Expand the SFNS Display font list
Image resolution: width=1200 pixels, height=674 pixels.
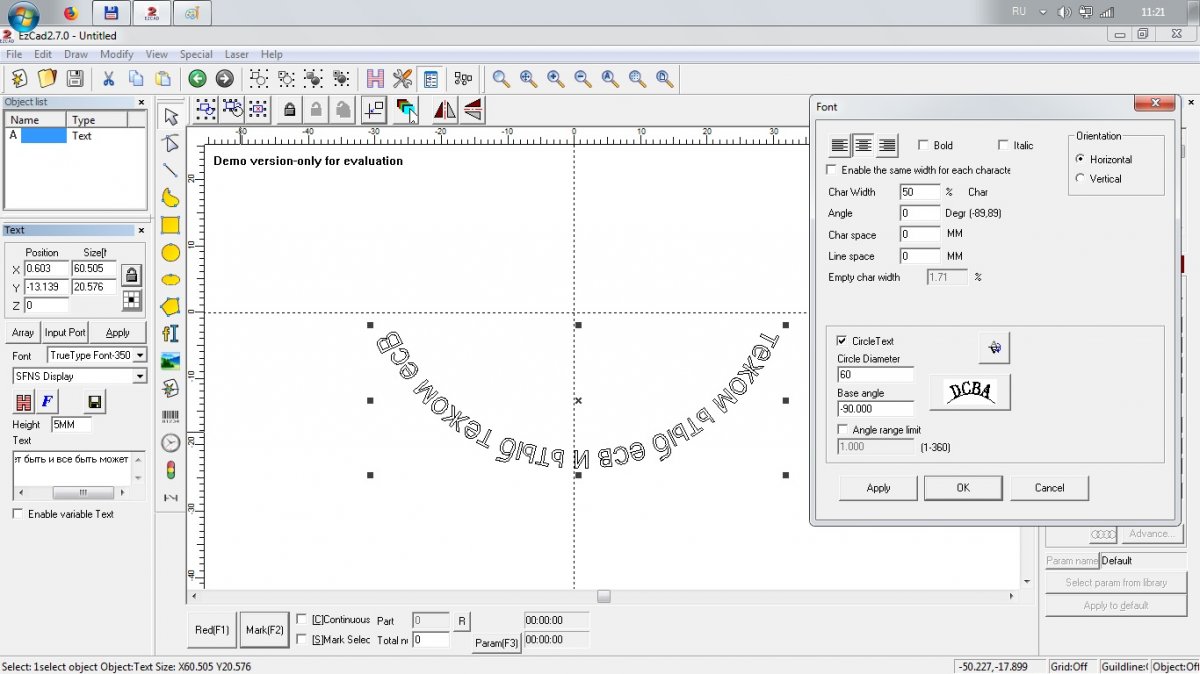coord(140,377)
